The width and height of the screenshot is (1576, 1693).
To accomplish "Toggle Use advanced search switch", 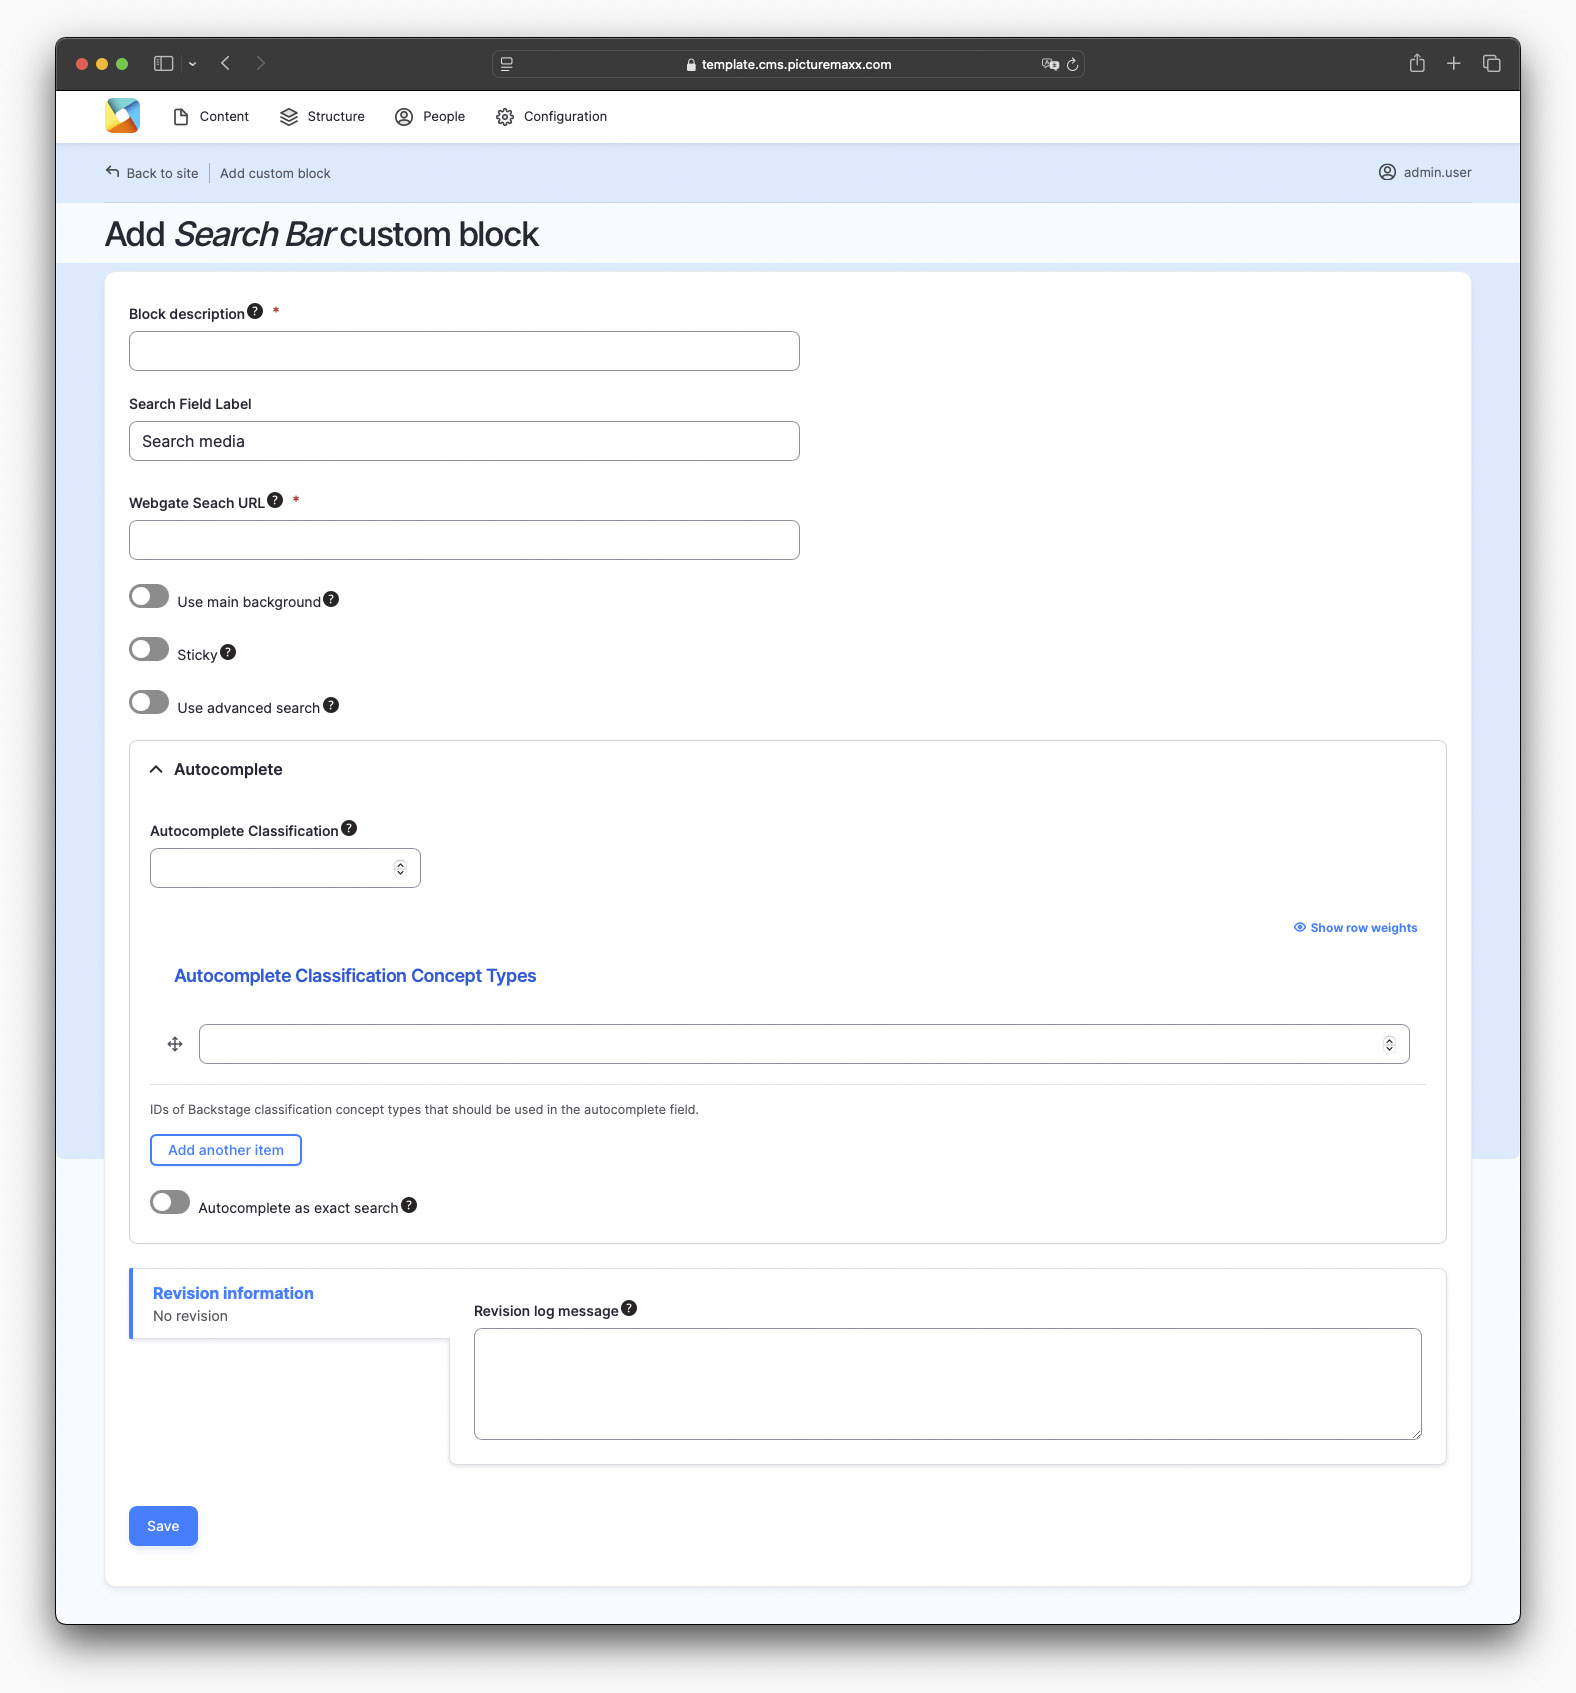I will (149, 702).
